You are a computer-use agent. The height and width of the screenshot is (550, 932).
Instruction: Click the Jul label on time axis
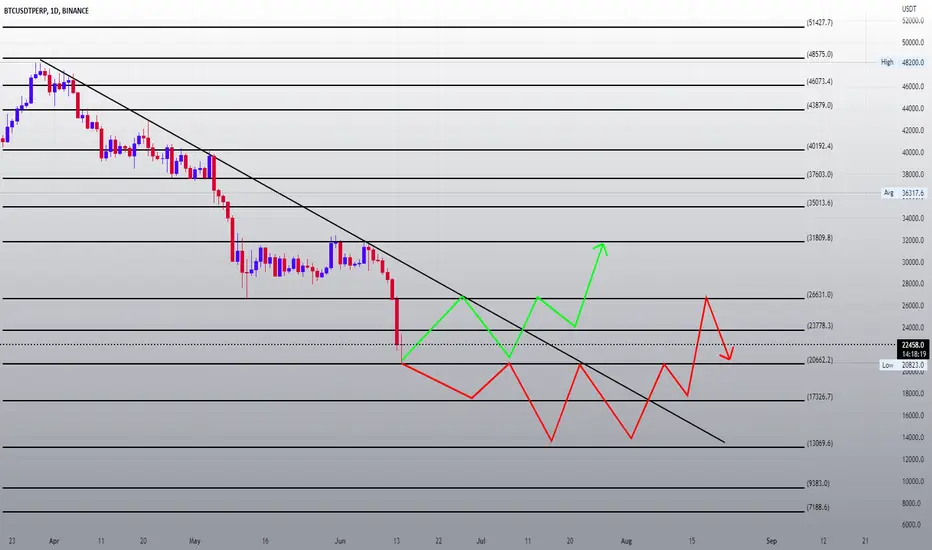(481, 541)
